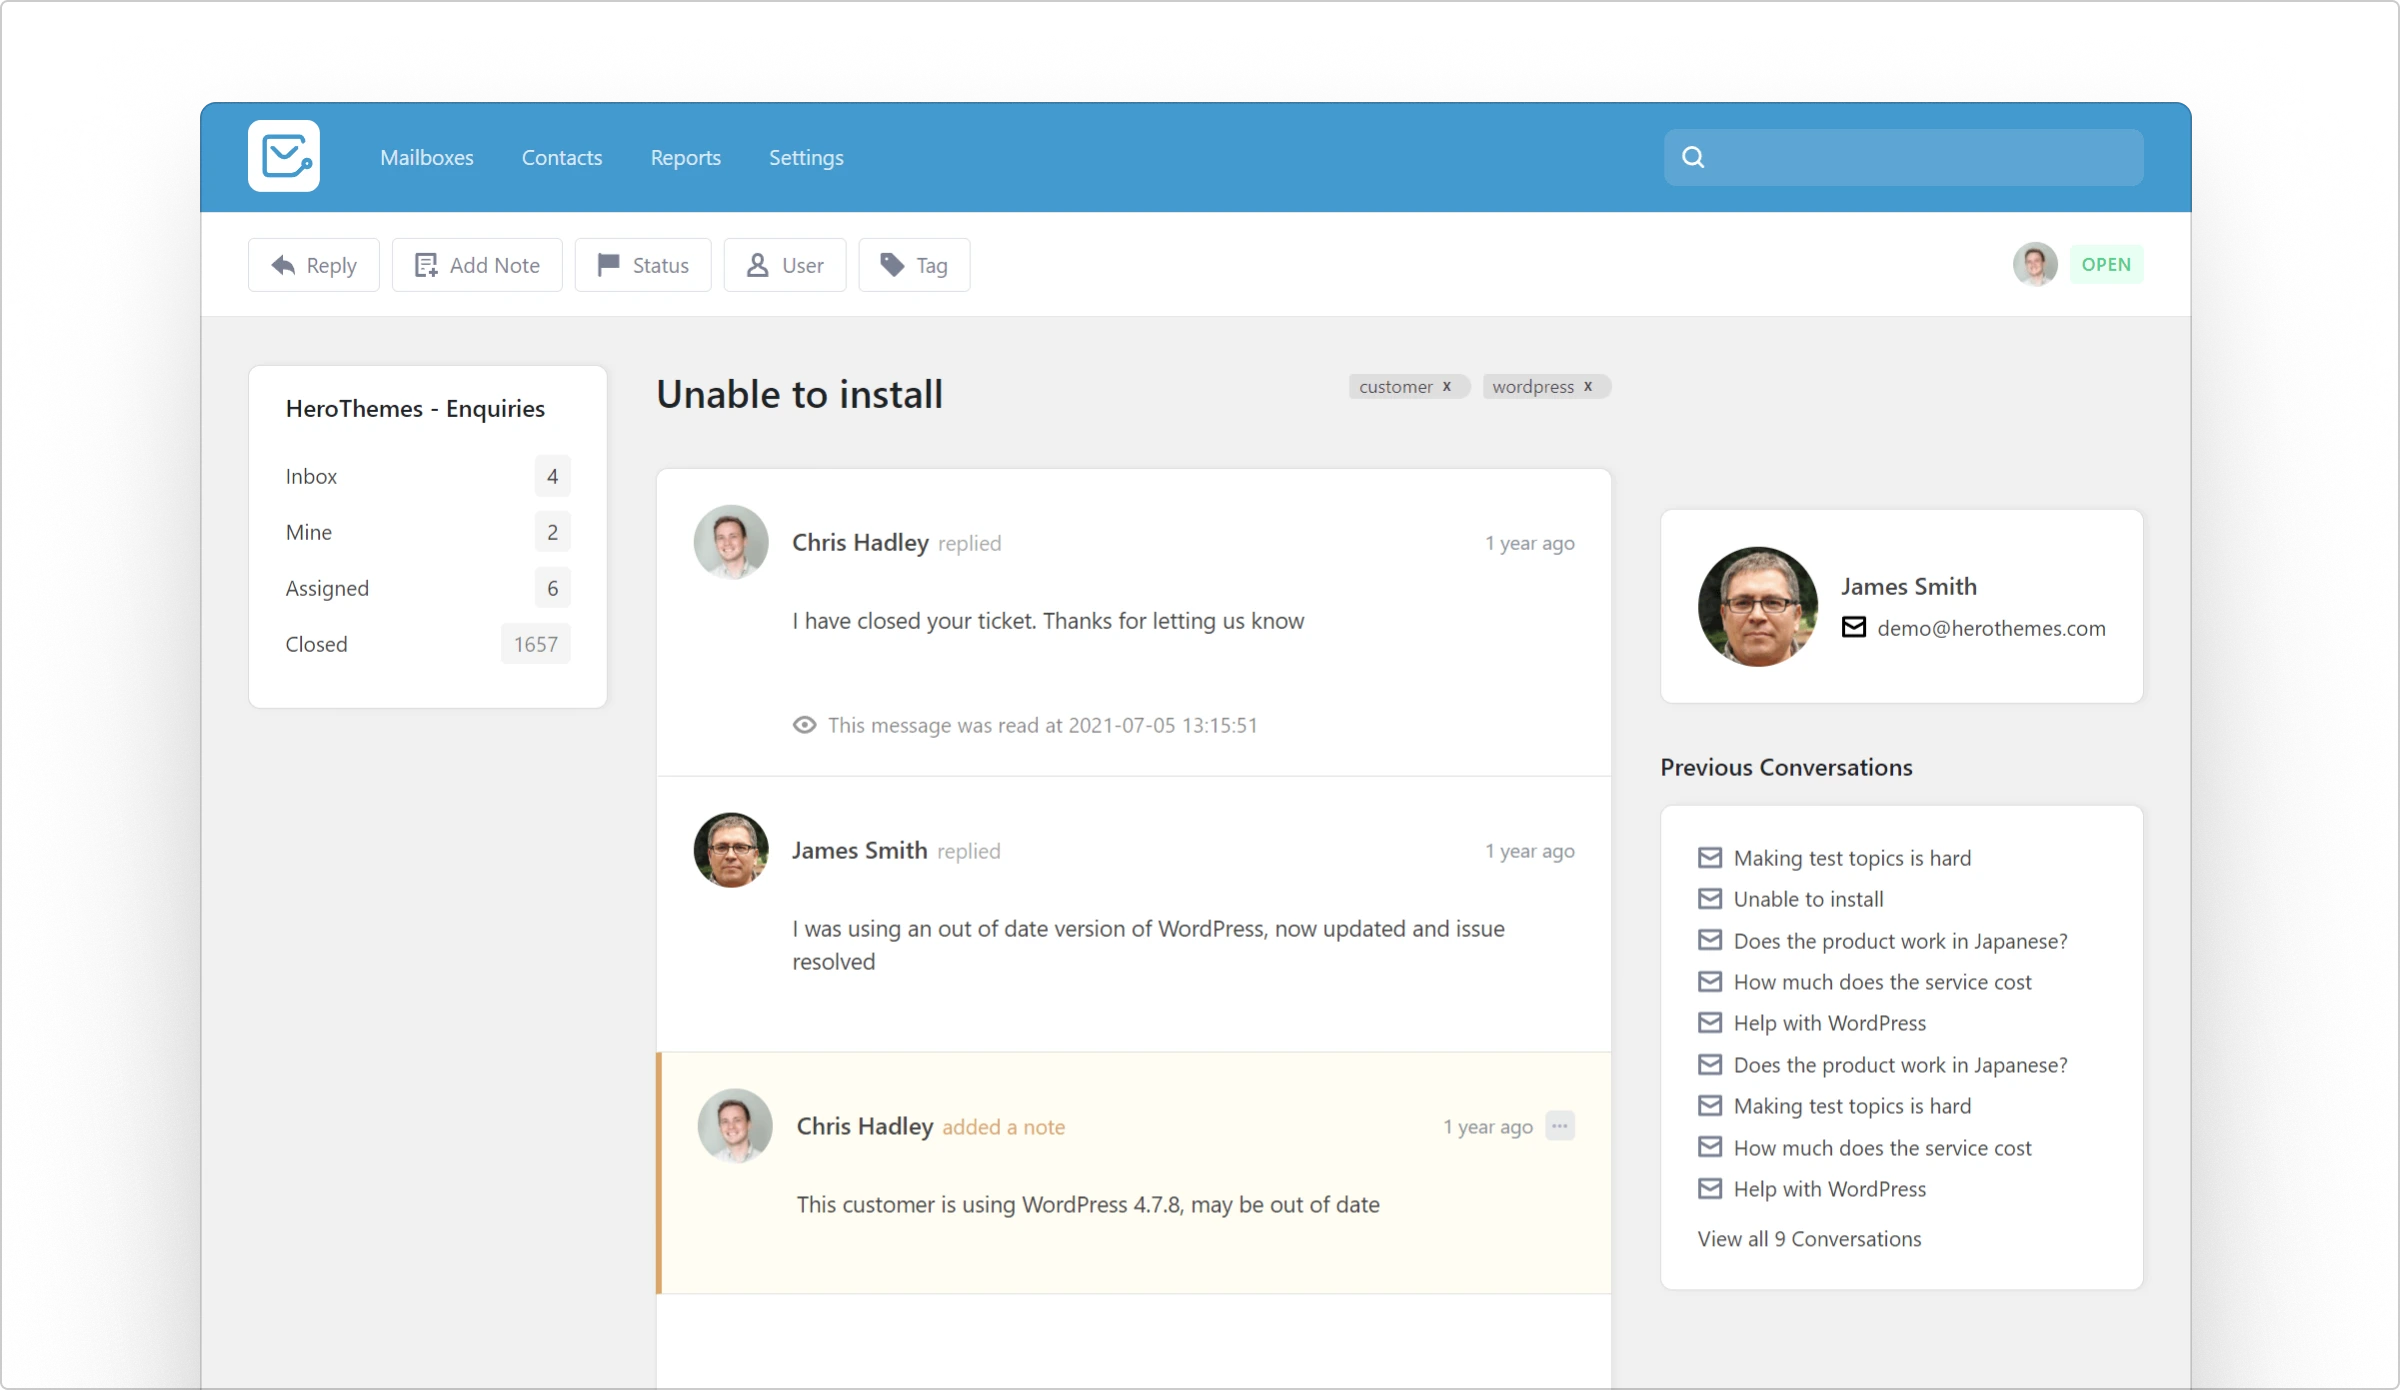2400x1390 pixels.
Task: Click the HeroThemes mailbox logo icon
Action: click(x=284, y=156)
